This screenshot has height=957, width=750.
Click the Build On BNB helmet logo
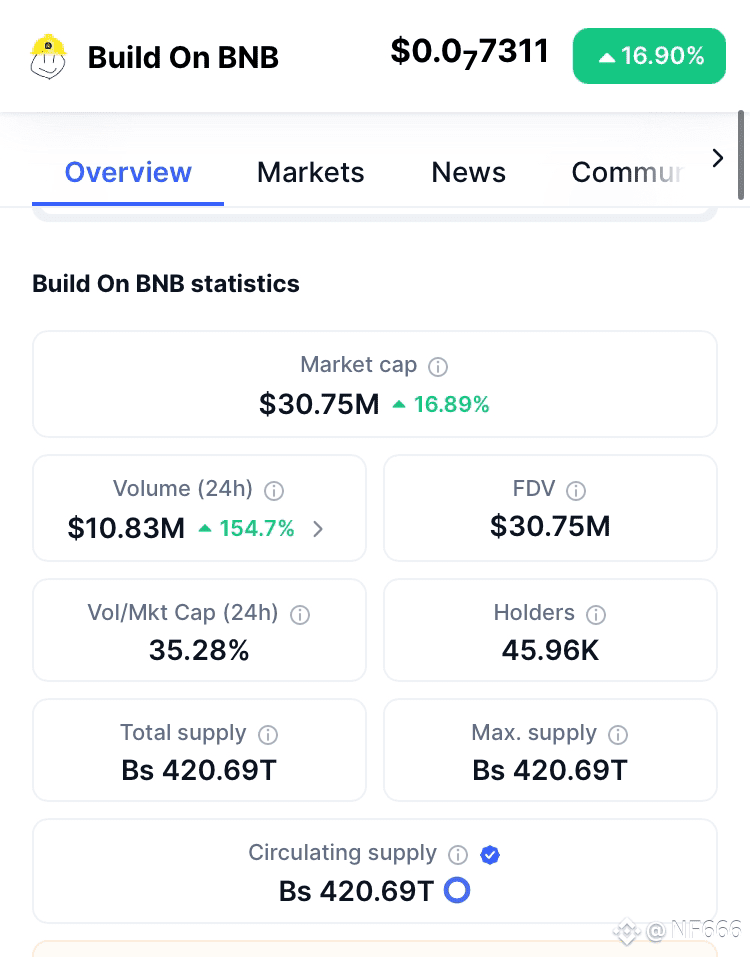tap(48, 57)
